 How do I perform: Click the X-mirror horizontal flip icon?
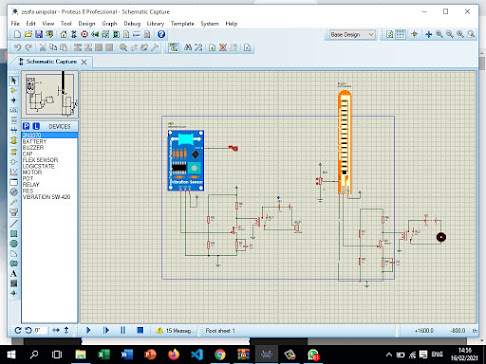(x=56, y=330)
